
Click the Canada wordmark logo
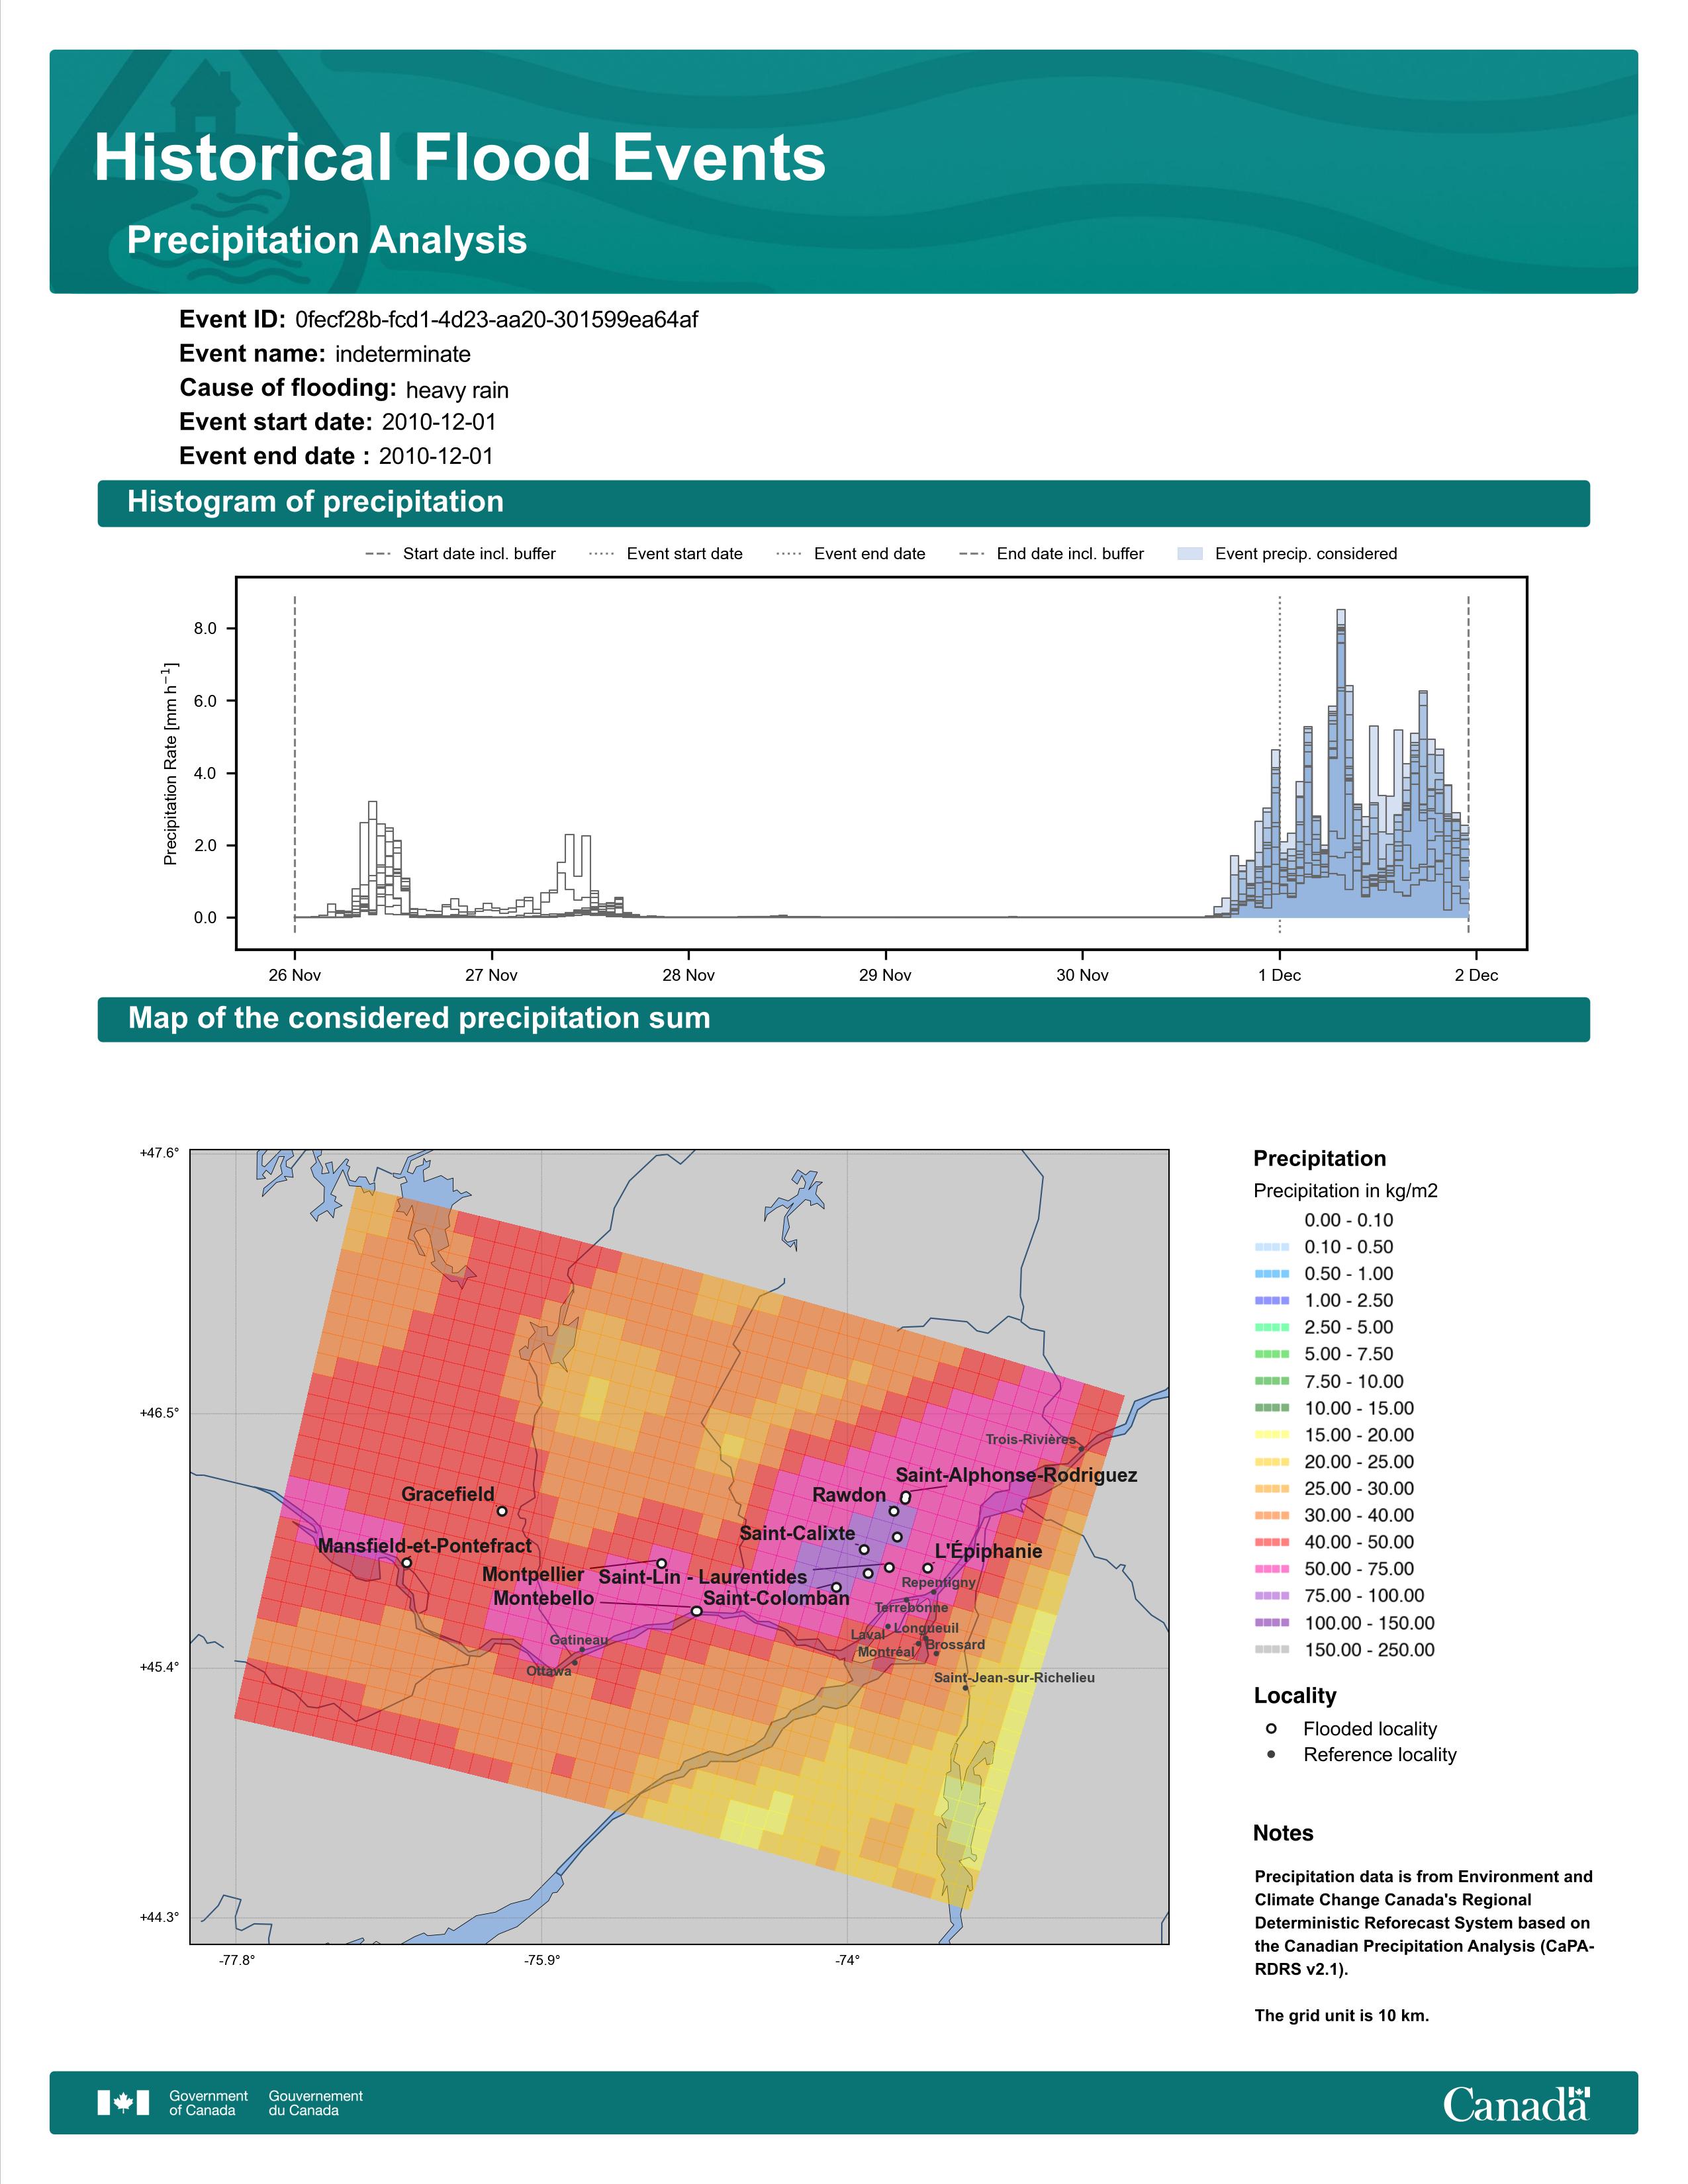tap(1516, 2103)
